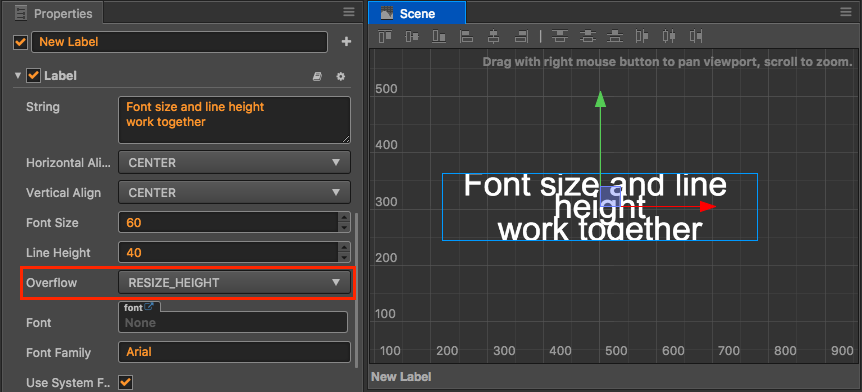Open Label component help documentation
The height and width of the screenshot is (392, 862).
317,76
